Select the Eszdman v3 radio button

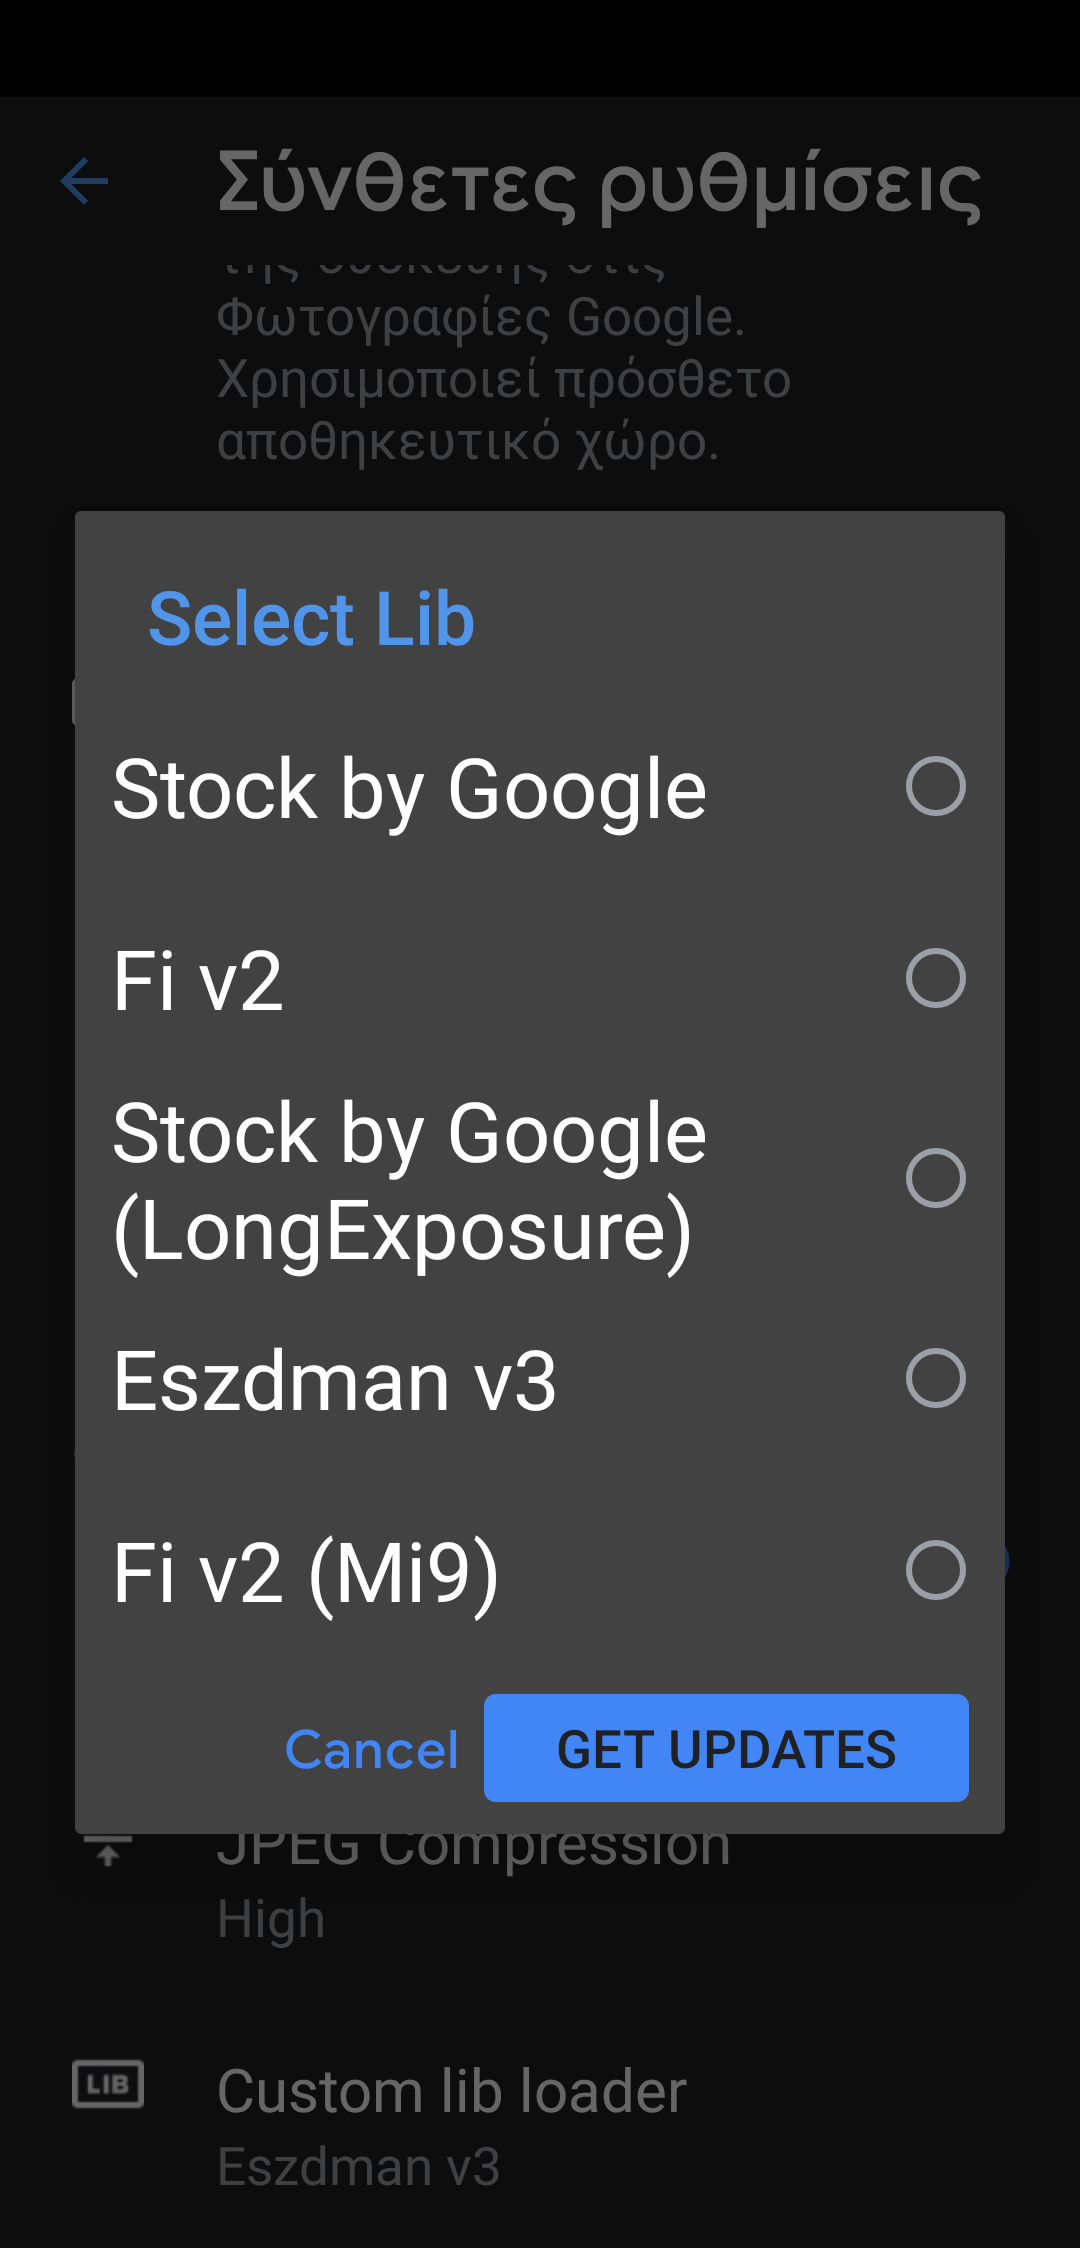click(x=935, y=1378)
